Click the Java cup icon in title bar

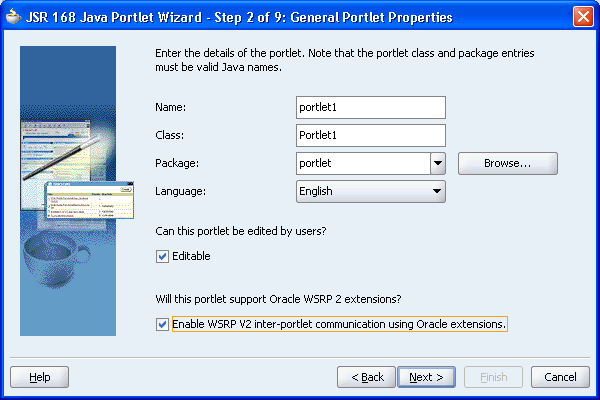(14, 16)
